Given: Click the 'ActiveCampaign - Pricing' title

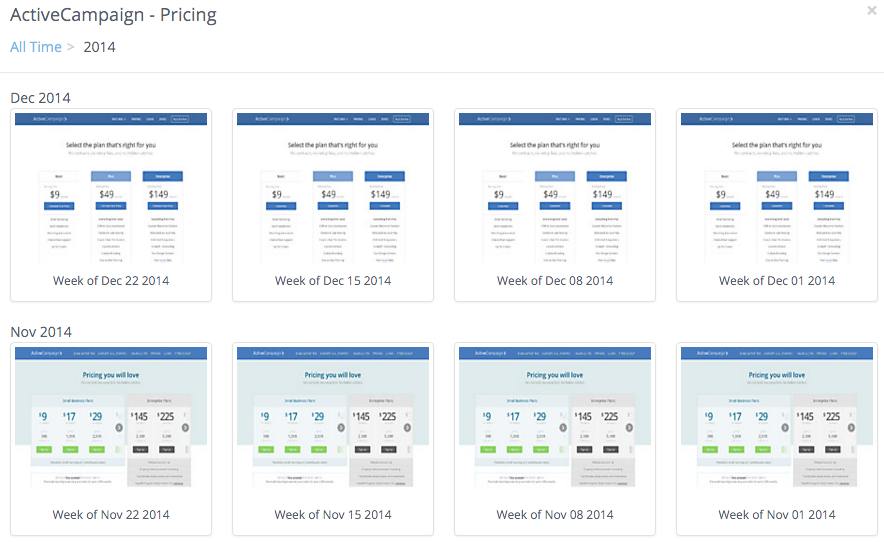Looking at the screenshot, I should pyautogui.click(x=113, y=15).
